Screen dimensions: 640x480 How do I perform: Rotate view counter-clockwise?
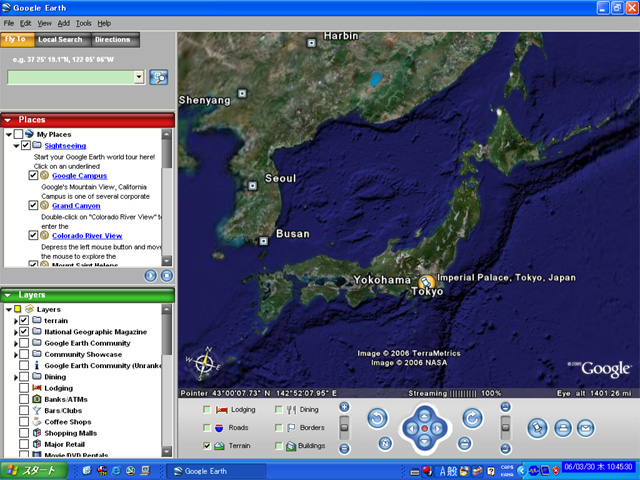pyautogui.click(x=378, y=418)
